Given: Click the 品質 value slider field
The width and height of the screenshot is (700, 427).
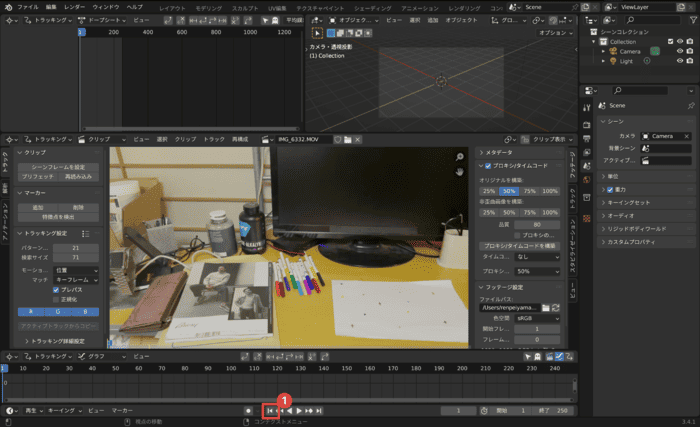Looking at the screenshot, I should pos(541,225).
